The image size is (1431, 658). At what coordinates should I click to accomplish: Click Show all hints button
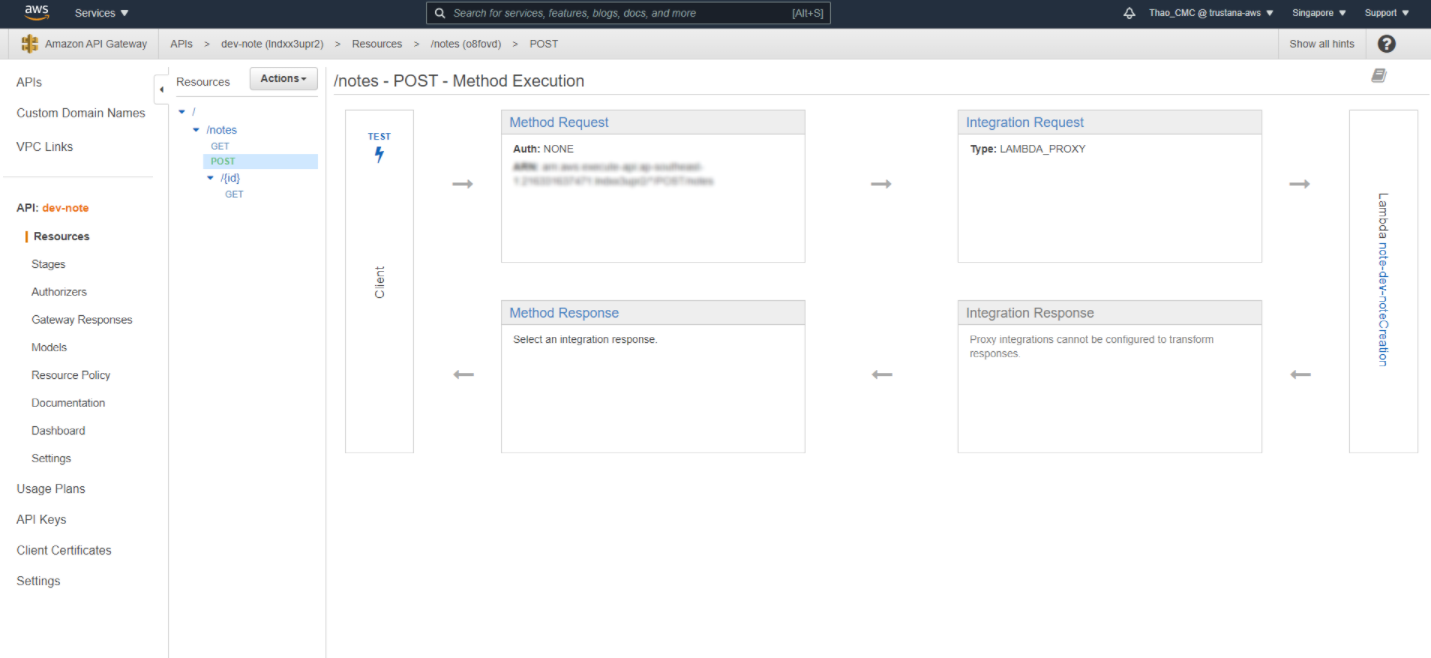point(1321,44)
